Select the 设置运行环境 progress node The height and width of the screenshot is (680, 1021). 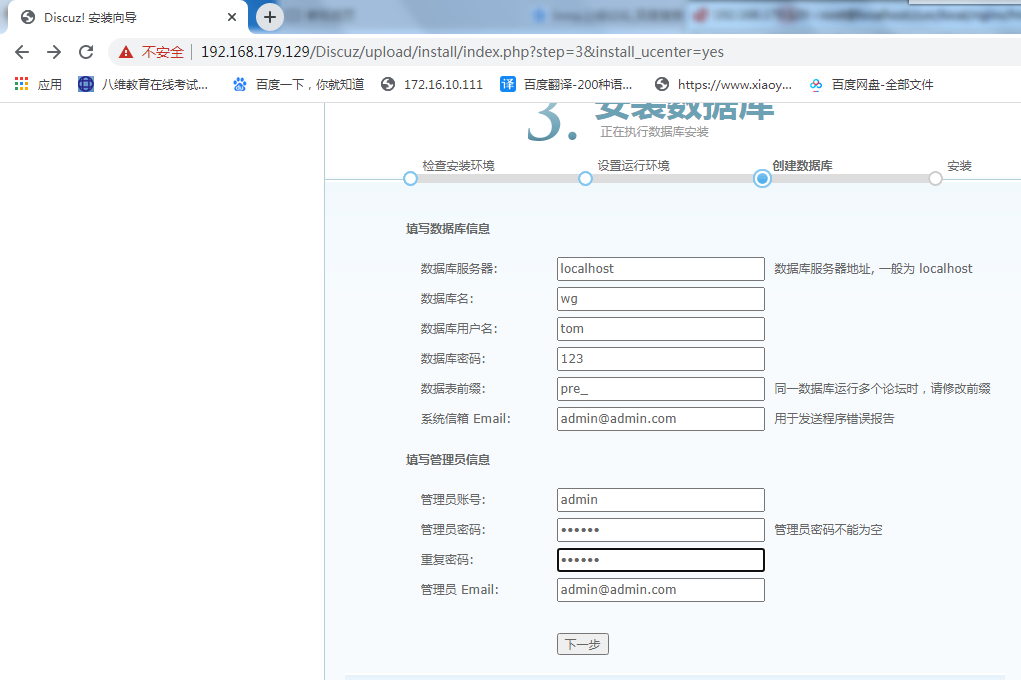(x=585, y=178)
